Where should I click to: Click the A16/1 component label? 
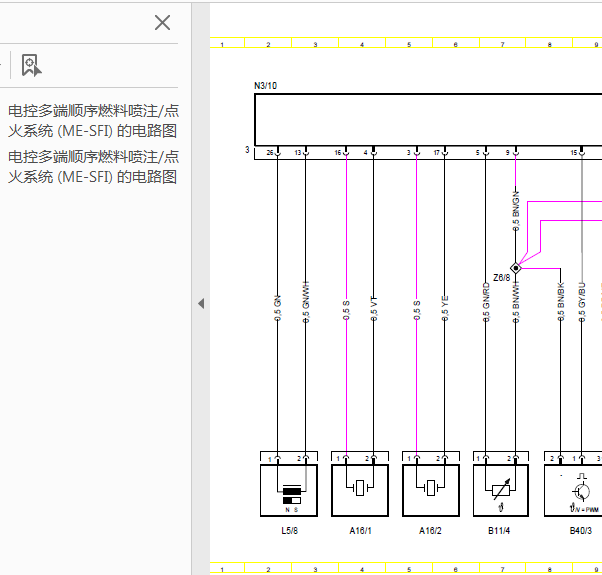(360, 530)
